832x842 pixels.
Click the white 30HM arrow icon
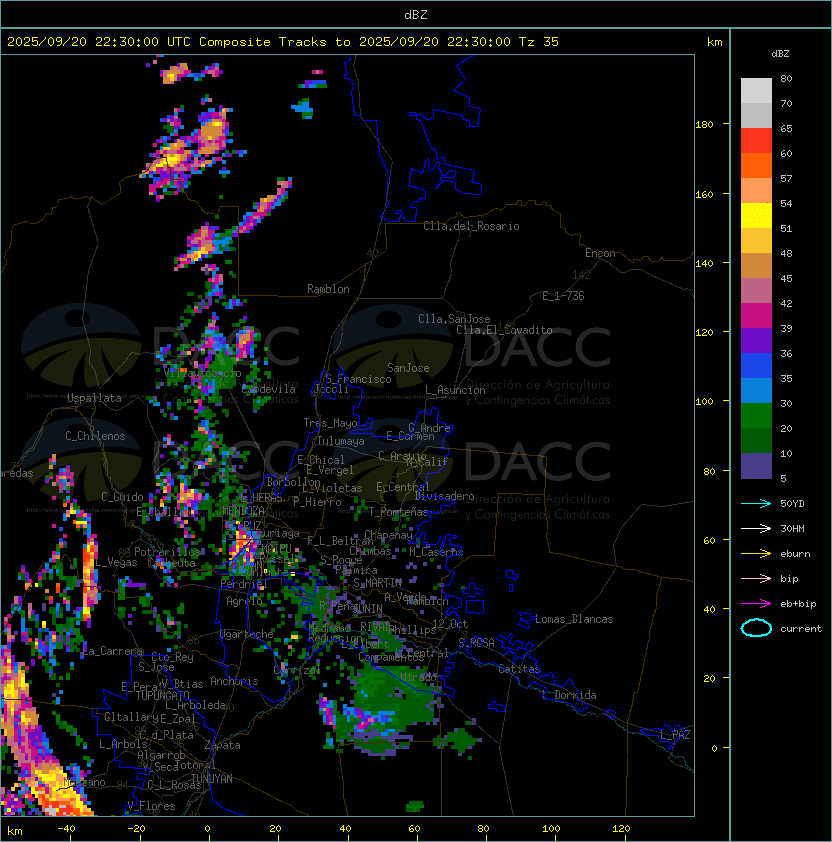point(756,528)
